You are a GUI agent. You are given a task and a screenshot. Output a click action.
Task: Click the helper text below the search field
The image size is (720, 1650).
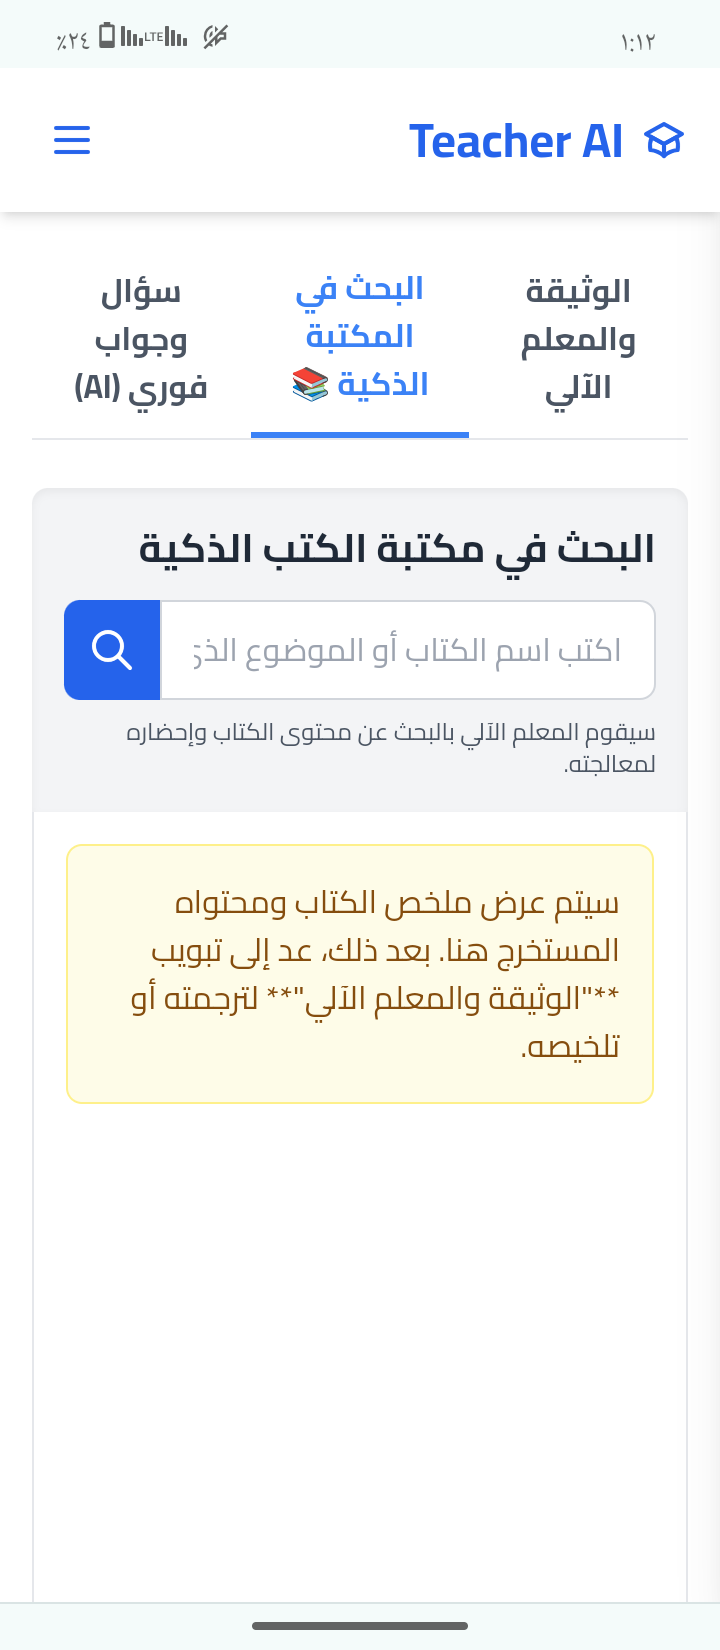pyautogui.click(x=391, y=748)
